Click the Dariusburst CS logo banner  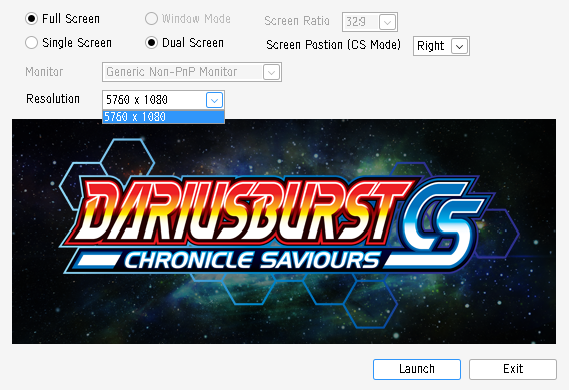(x=284, y=231)
